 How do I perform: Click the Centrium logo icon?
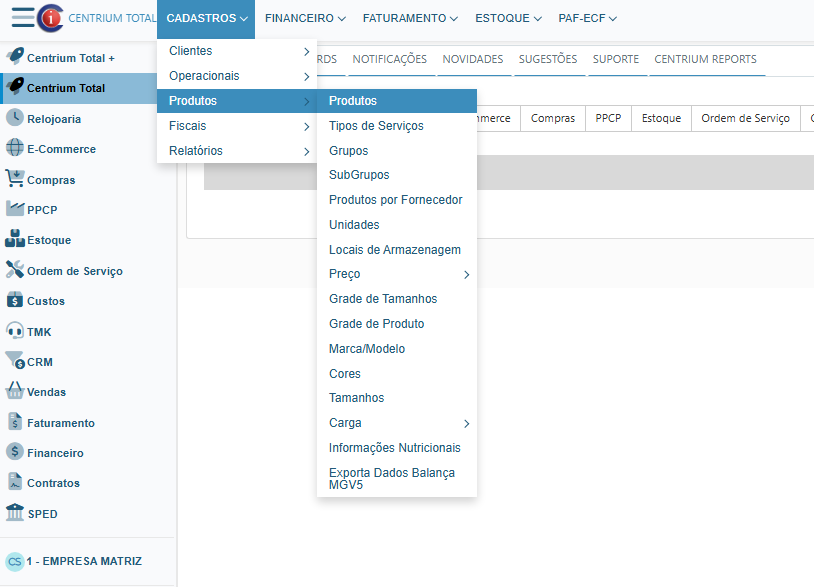pos(49,18)
